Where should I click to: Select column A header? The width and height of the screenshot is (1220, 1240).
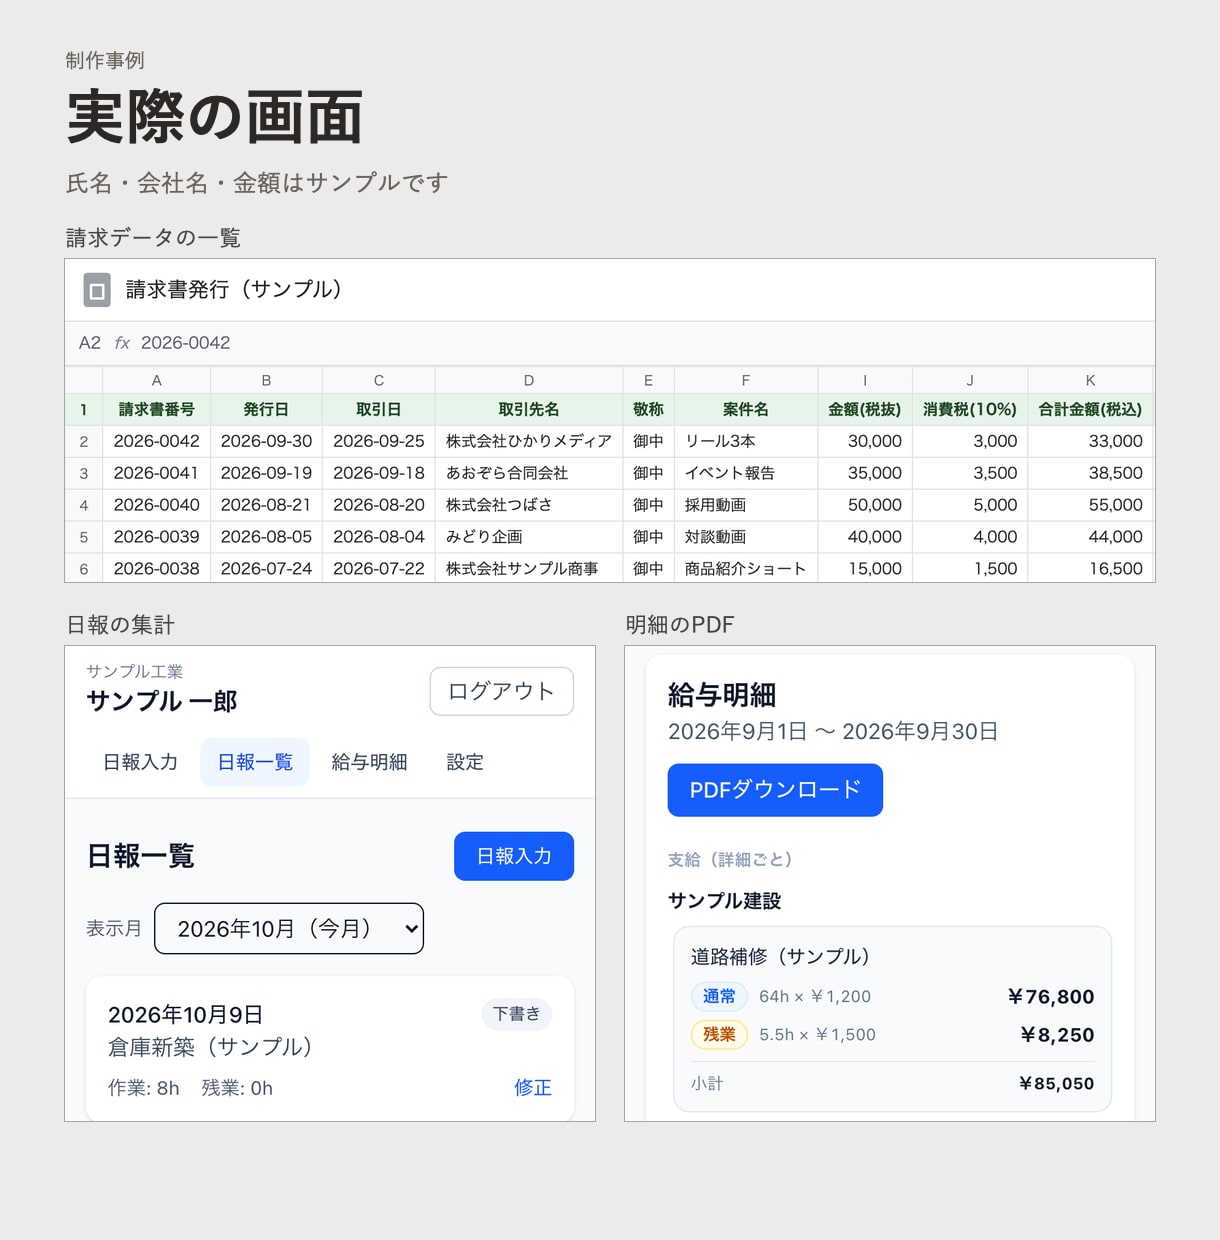tap(157, 380)
